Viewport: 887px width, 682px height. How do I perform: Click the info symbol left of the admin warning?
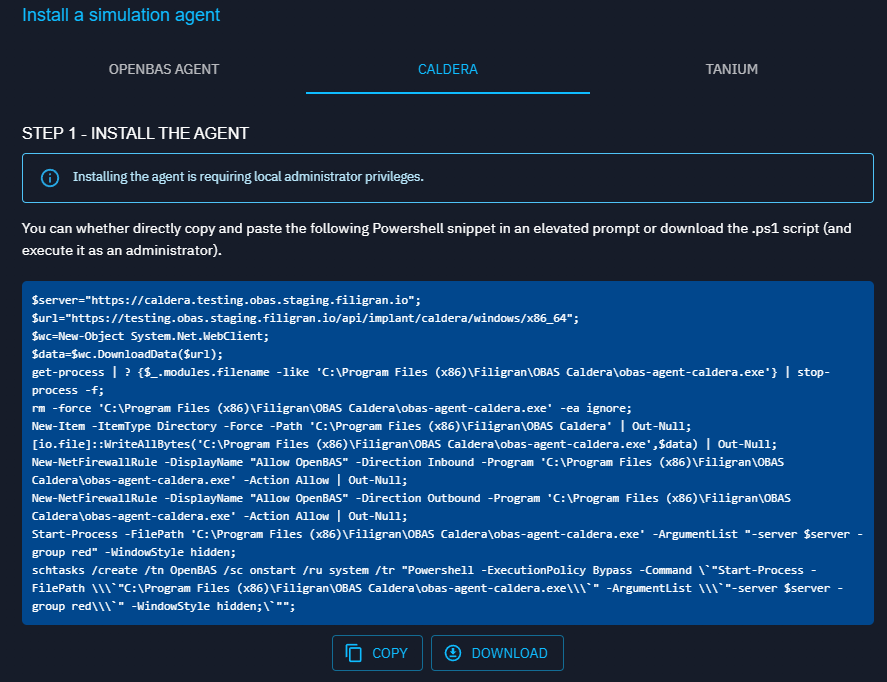pos(50,177)
